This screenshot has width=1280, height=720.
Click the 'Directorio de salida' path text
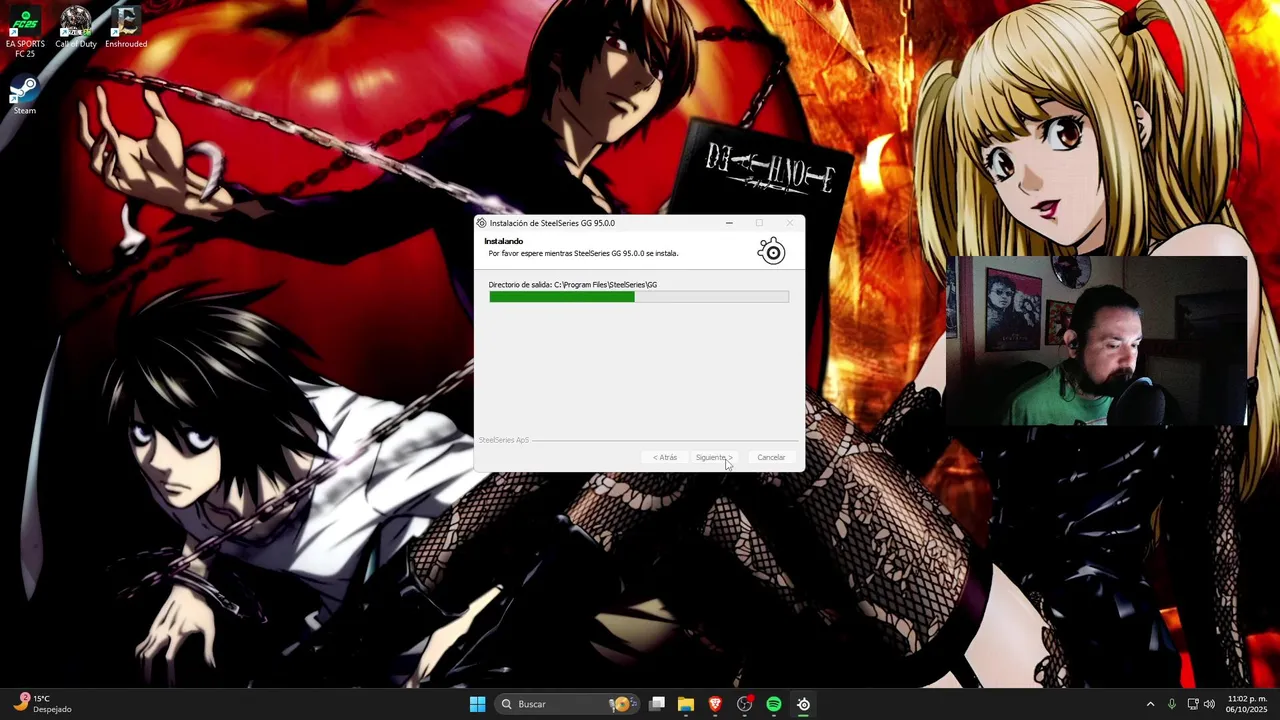[x=573, y=285]
